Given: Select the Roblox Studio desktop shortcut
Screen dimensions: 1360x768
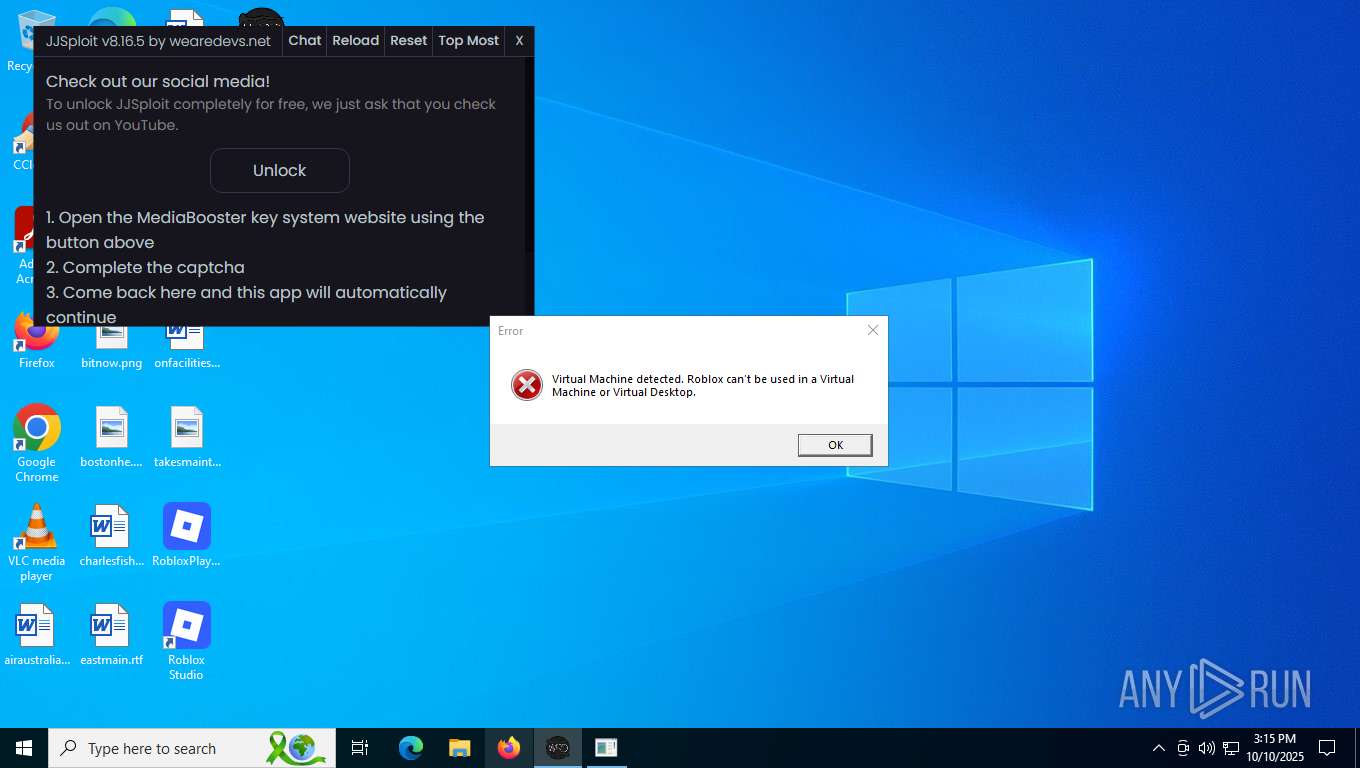Looking at the screenshot, I should (x=186, y=641).
